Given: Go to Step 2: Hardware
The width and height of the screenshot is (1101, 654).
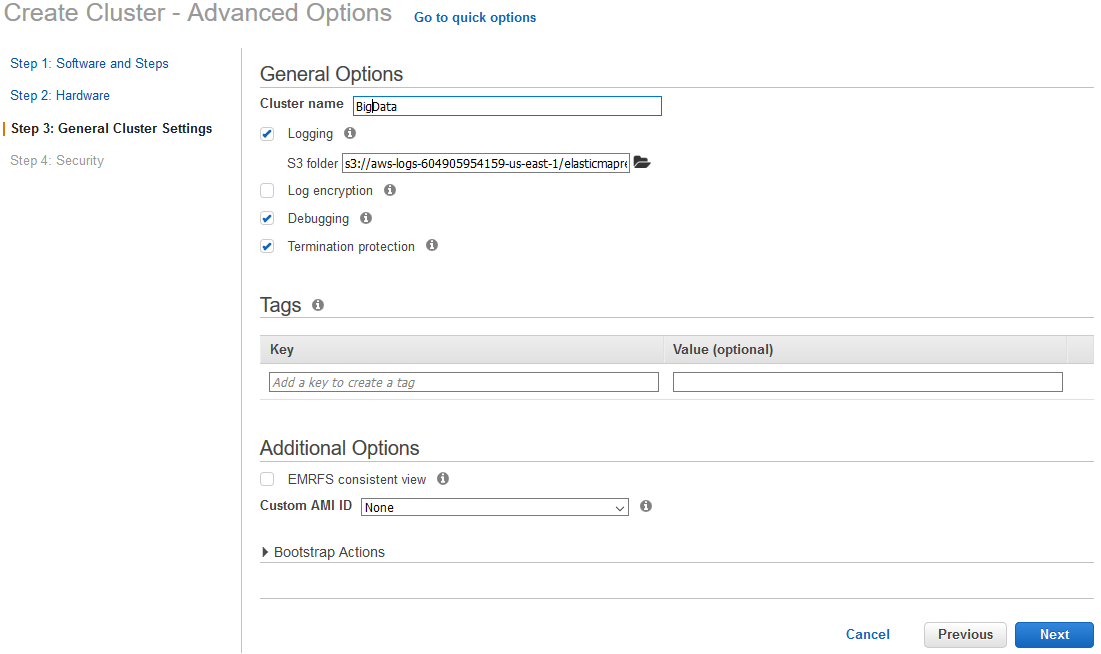Looking at the screenshot, I should point(60,95).
